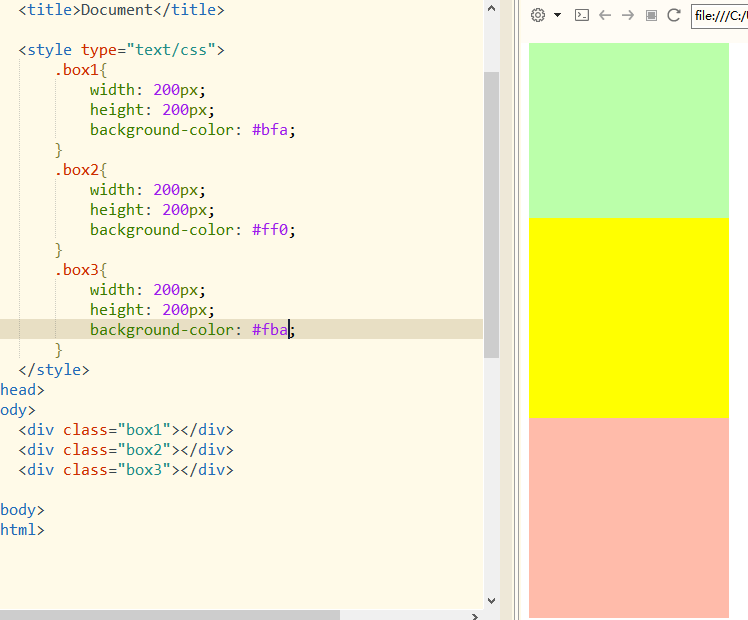The height and width of the screenshot is (620, 748).
Task: Place cursor on #ff0 color value
Action: [x=270, y=230]
